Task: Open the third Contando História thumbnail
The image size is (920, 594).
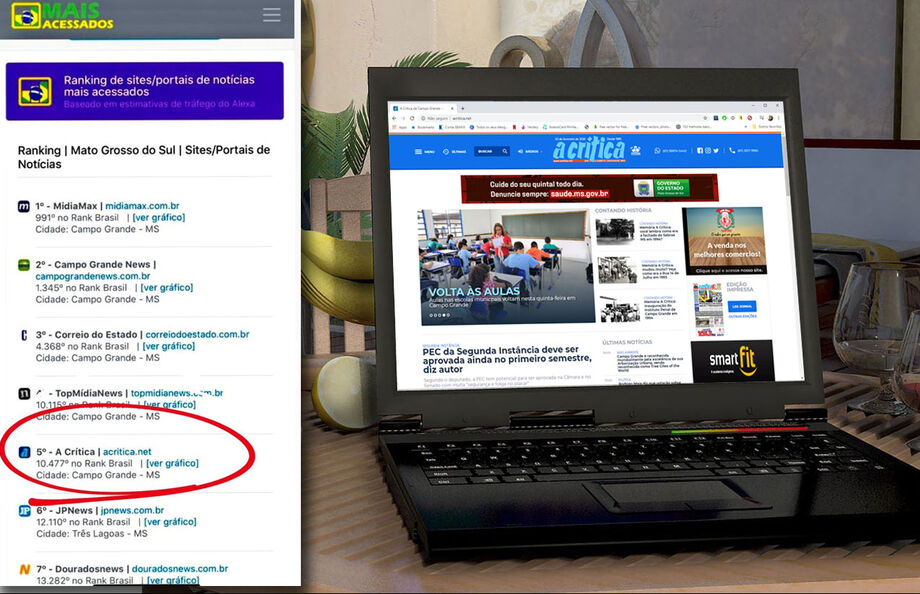Action: 620,309
